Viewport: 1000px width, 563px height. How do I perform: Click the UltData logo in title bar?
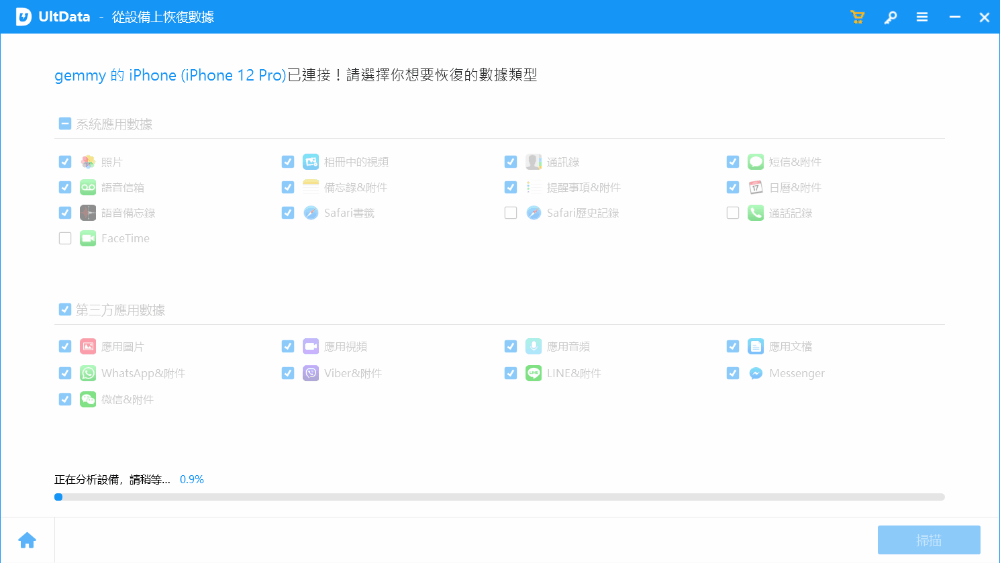(23, 17)
